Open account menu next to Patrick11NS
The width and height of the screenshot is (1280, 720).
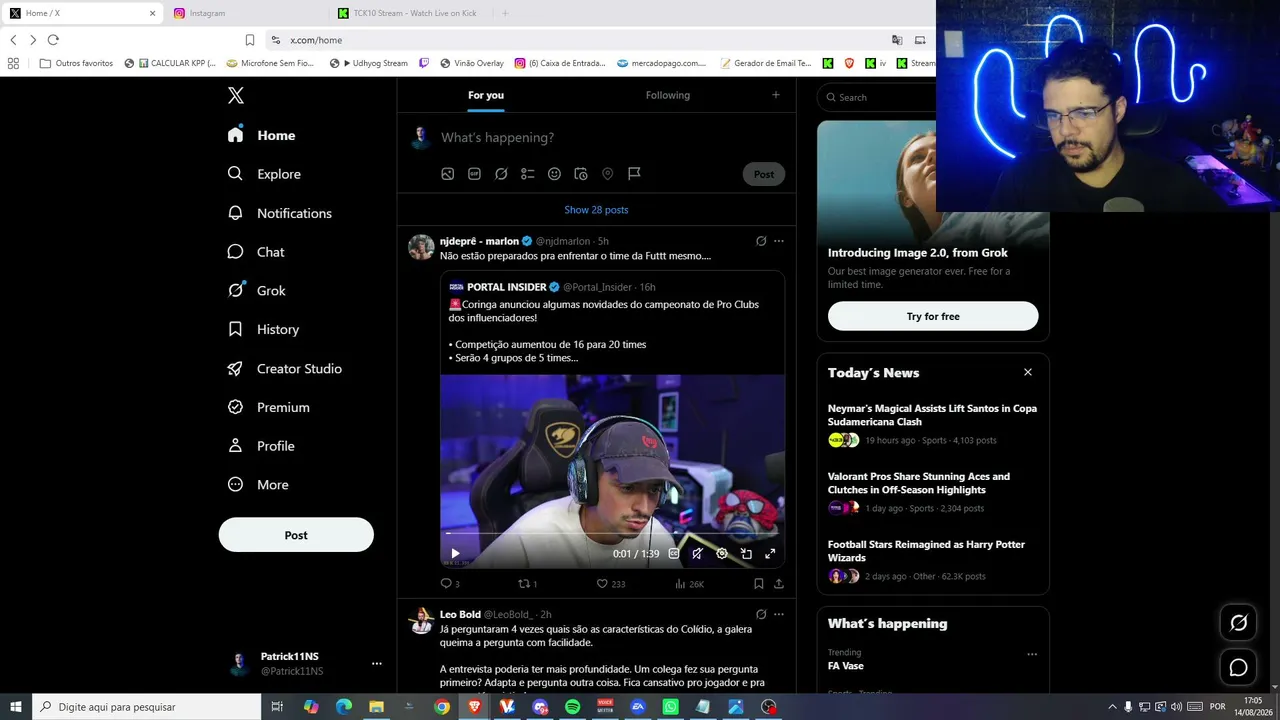tap(377, 664)
